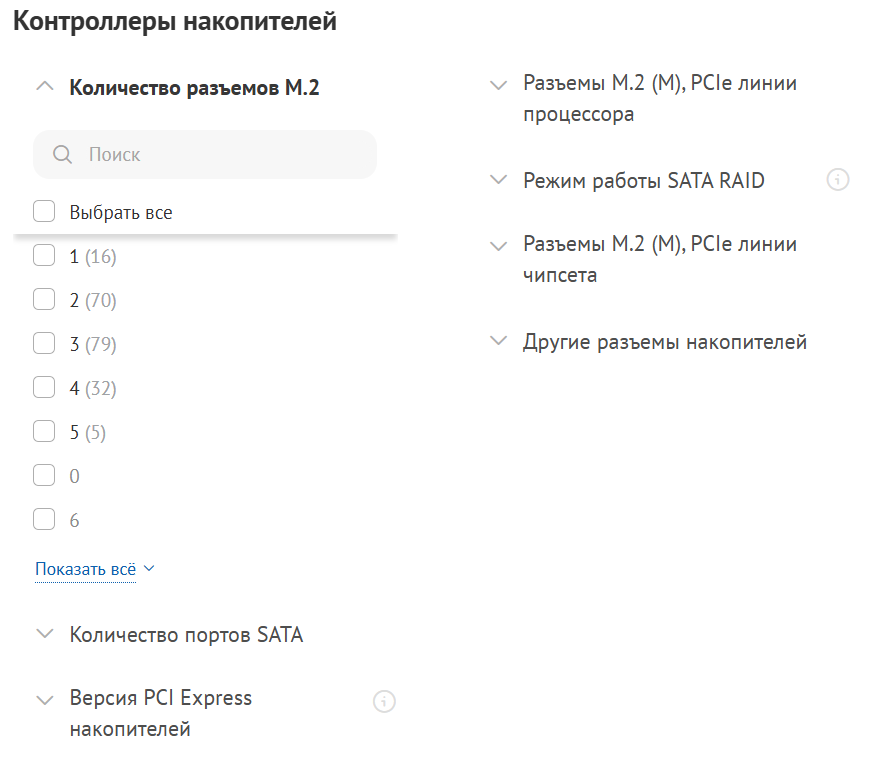Check the option 4 (32)

(x=44, y=388)
